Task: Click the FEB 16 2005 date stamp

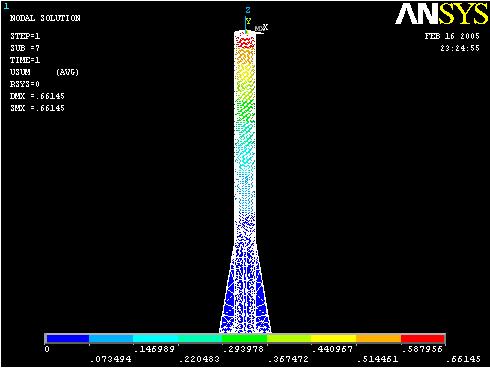Action: click(452, 36)
